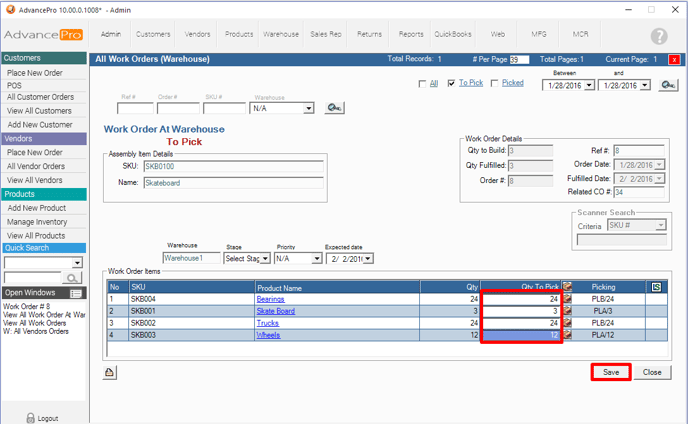Click the Logout lock icon
The height and width of the screenshot is (424, 688).
coord(29,417)
